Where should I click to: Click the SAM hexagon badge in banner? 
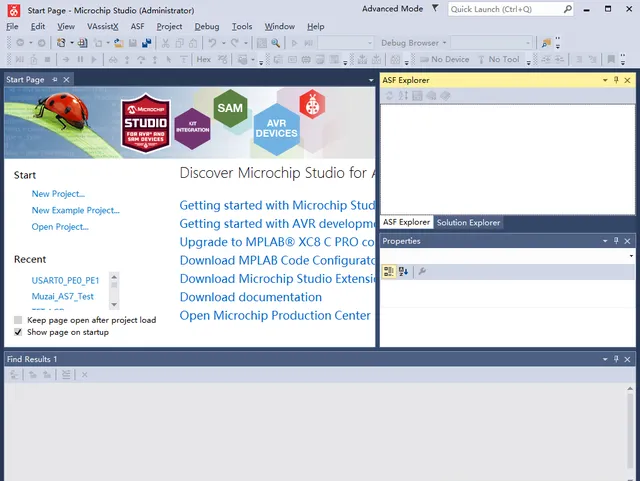(x=230, y=108)
